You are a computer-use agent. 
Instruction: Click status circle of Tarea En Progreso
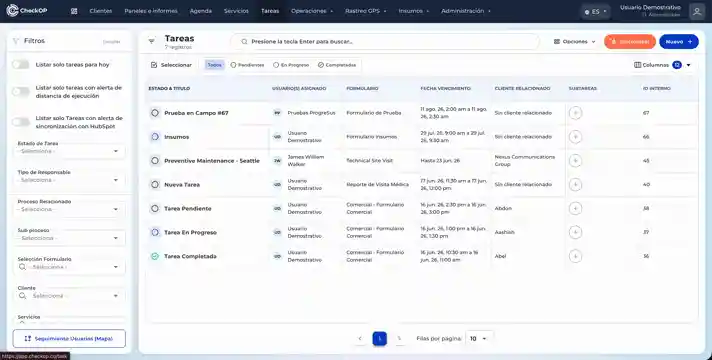tap(155, 232)
